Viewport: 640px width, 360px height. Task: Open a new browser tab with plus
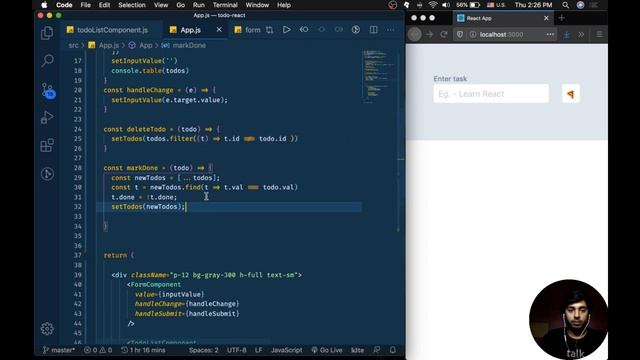click(x=562, y=18)
